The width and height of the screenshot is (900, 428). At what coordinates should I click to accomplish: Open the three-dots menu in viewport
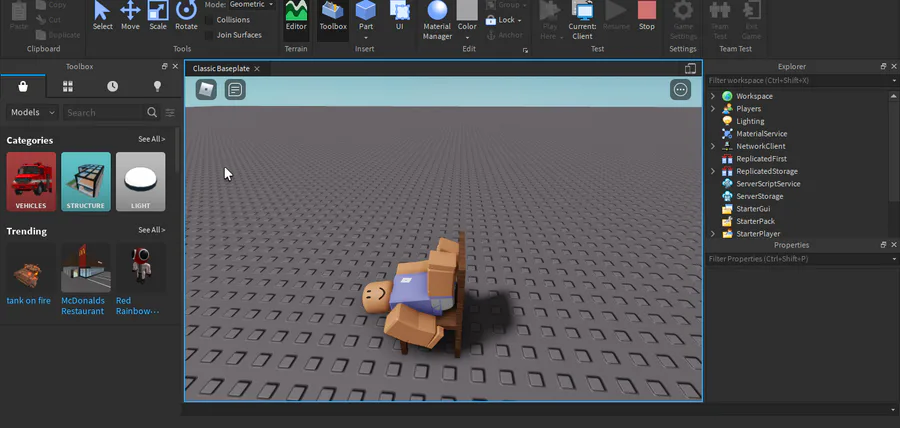point(681,90)
